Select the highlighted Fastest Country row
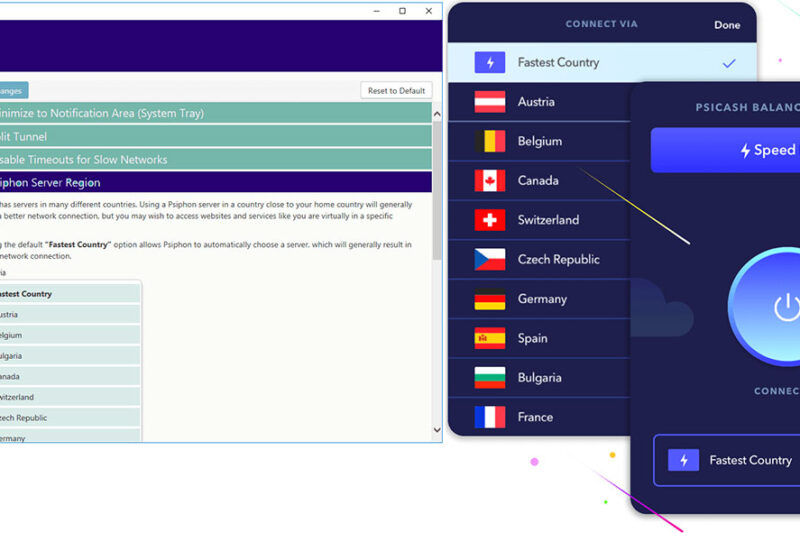 pos(602,62)
